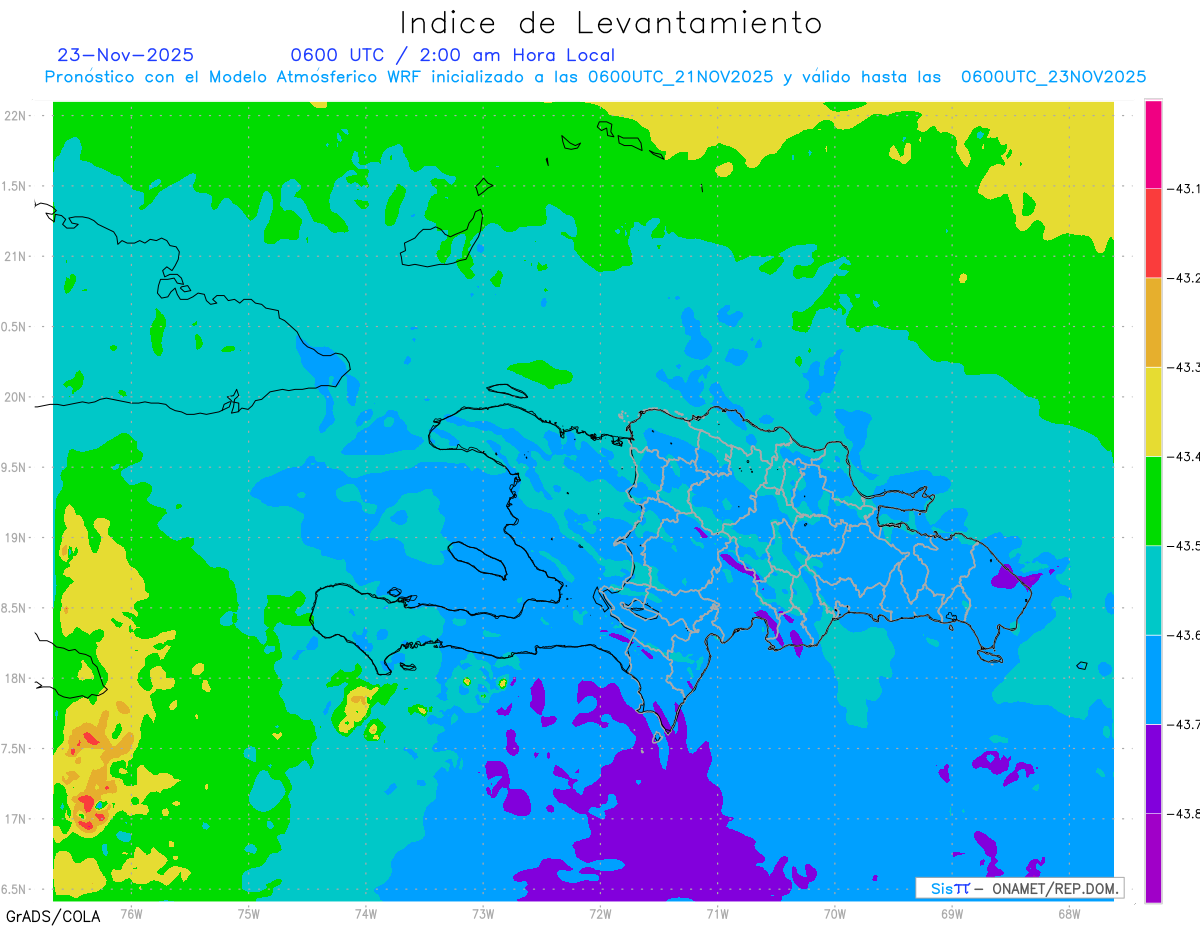Click the '17N' latitude label
Screen dimensions: 1200x927
pos(17,819)
